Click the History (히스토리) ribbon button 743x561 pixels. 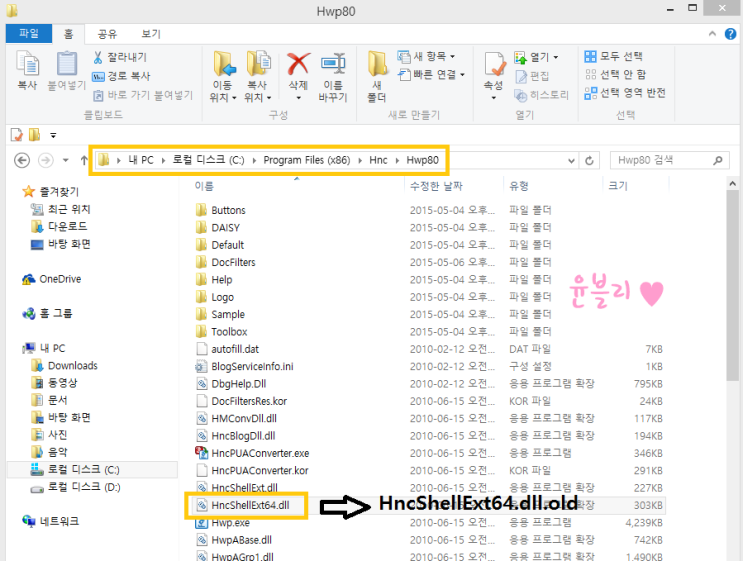tap(541, 95)
